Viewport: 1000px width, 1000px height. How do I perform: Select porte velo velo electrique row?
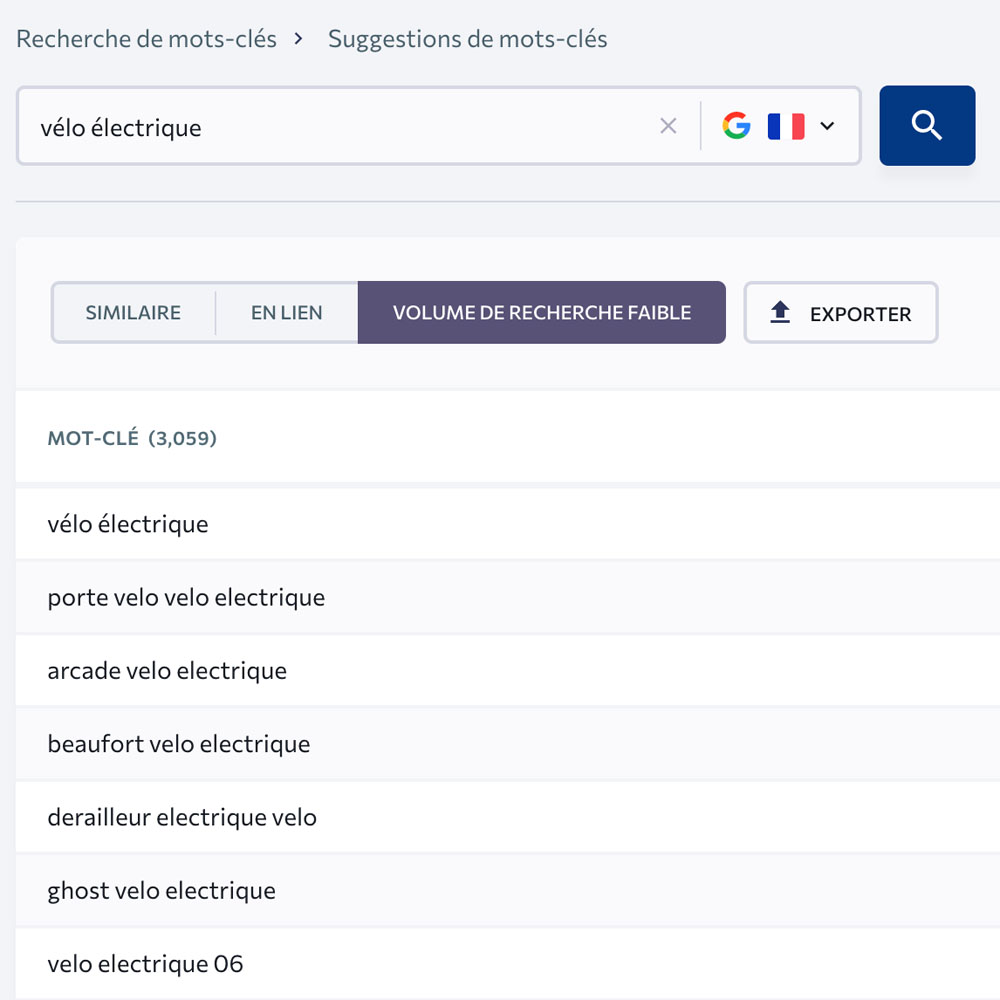pos(508,598)
